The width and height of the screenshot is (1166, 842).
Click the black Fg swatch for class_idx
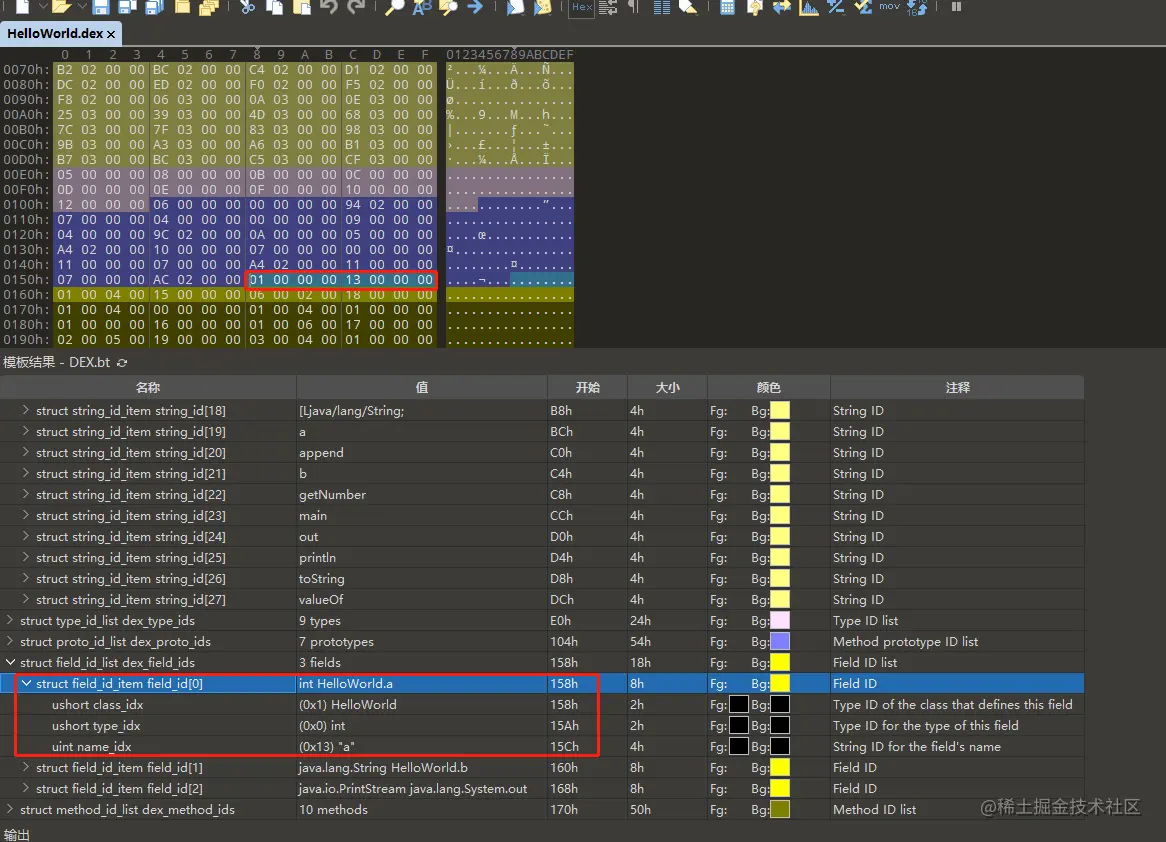tap(739, 704)
